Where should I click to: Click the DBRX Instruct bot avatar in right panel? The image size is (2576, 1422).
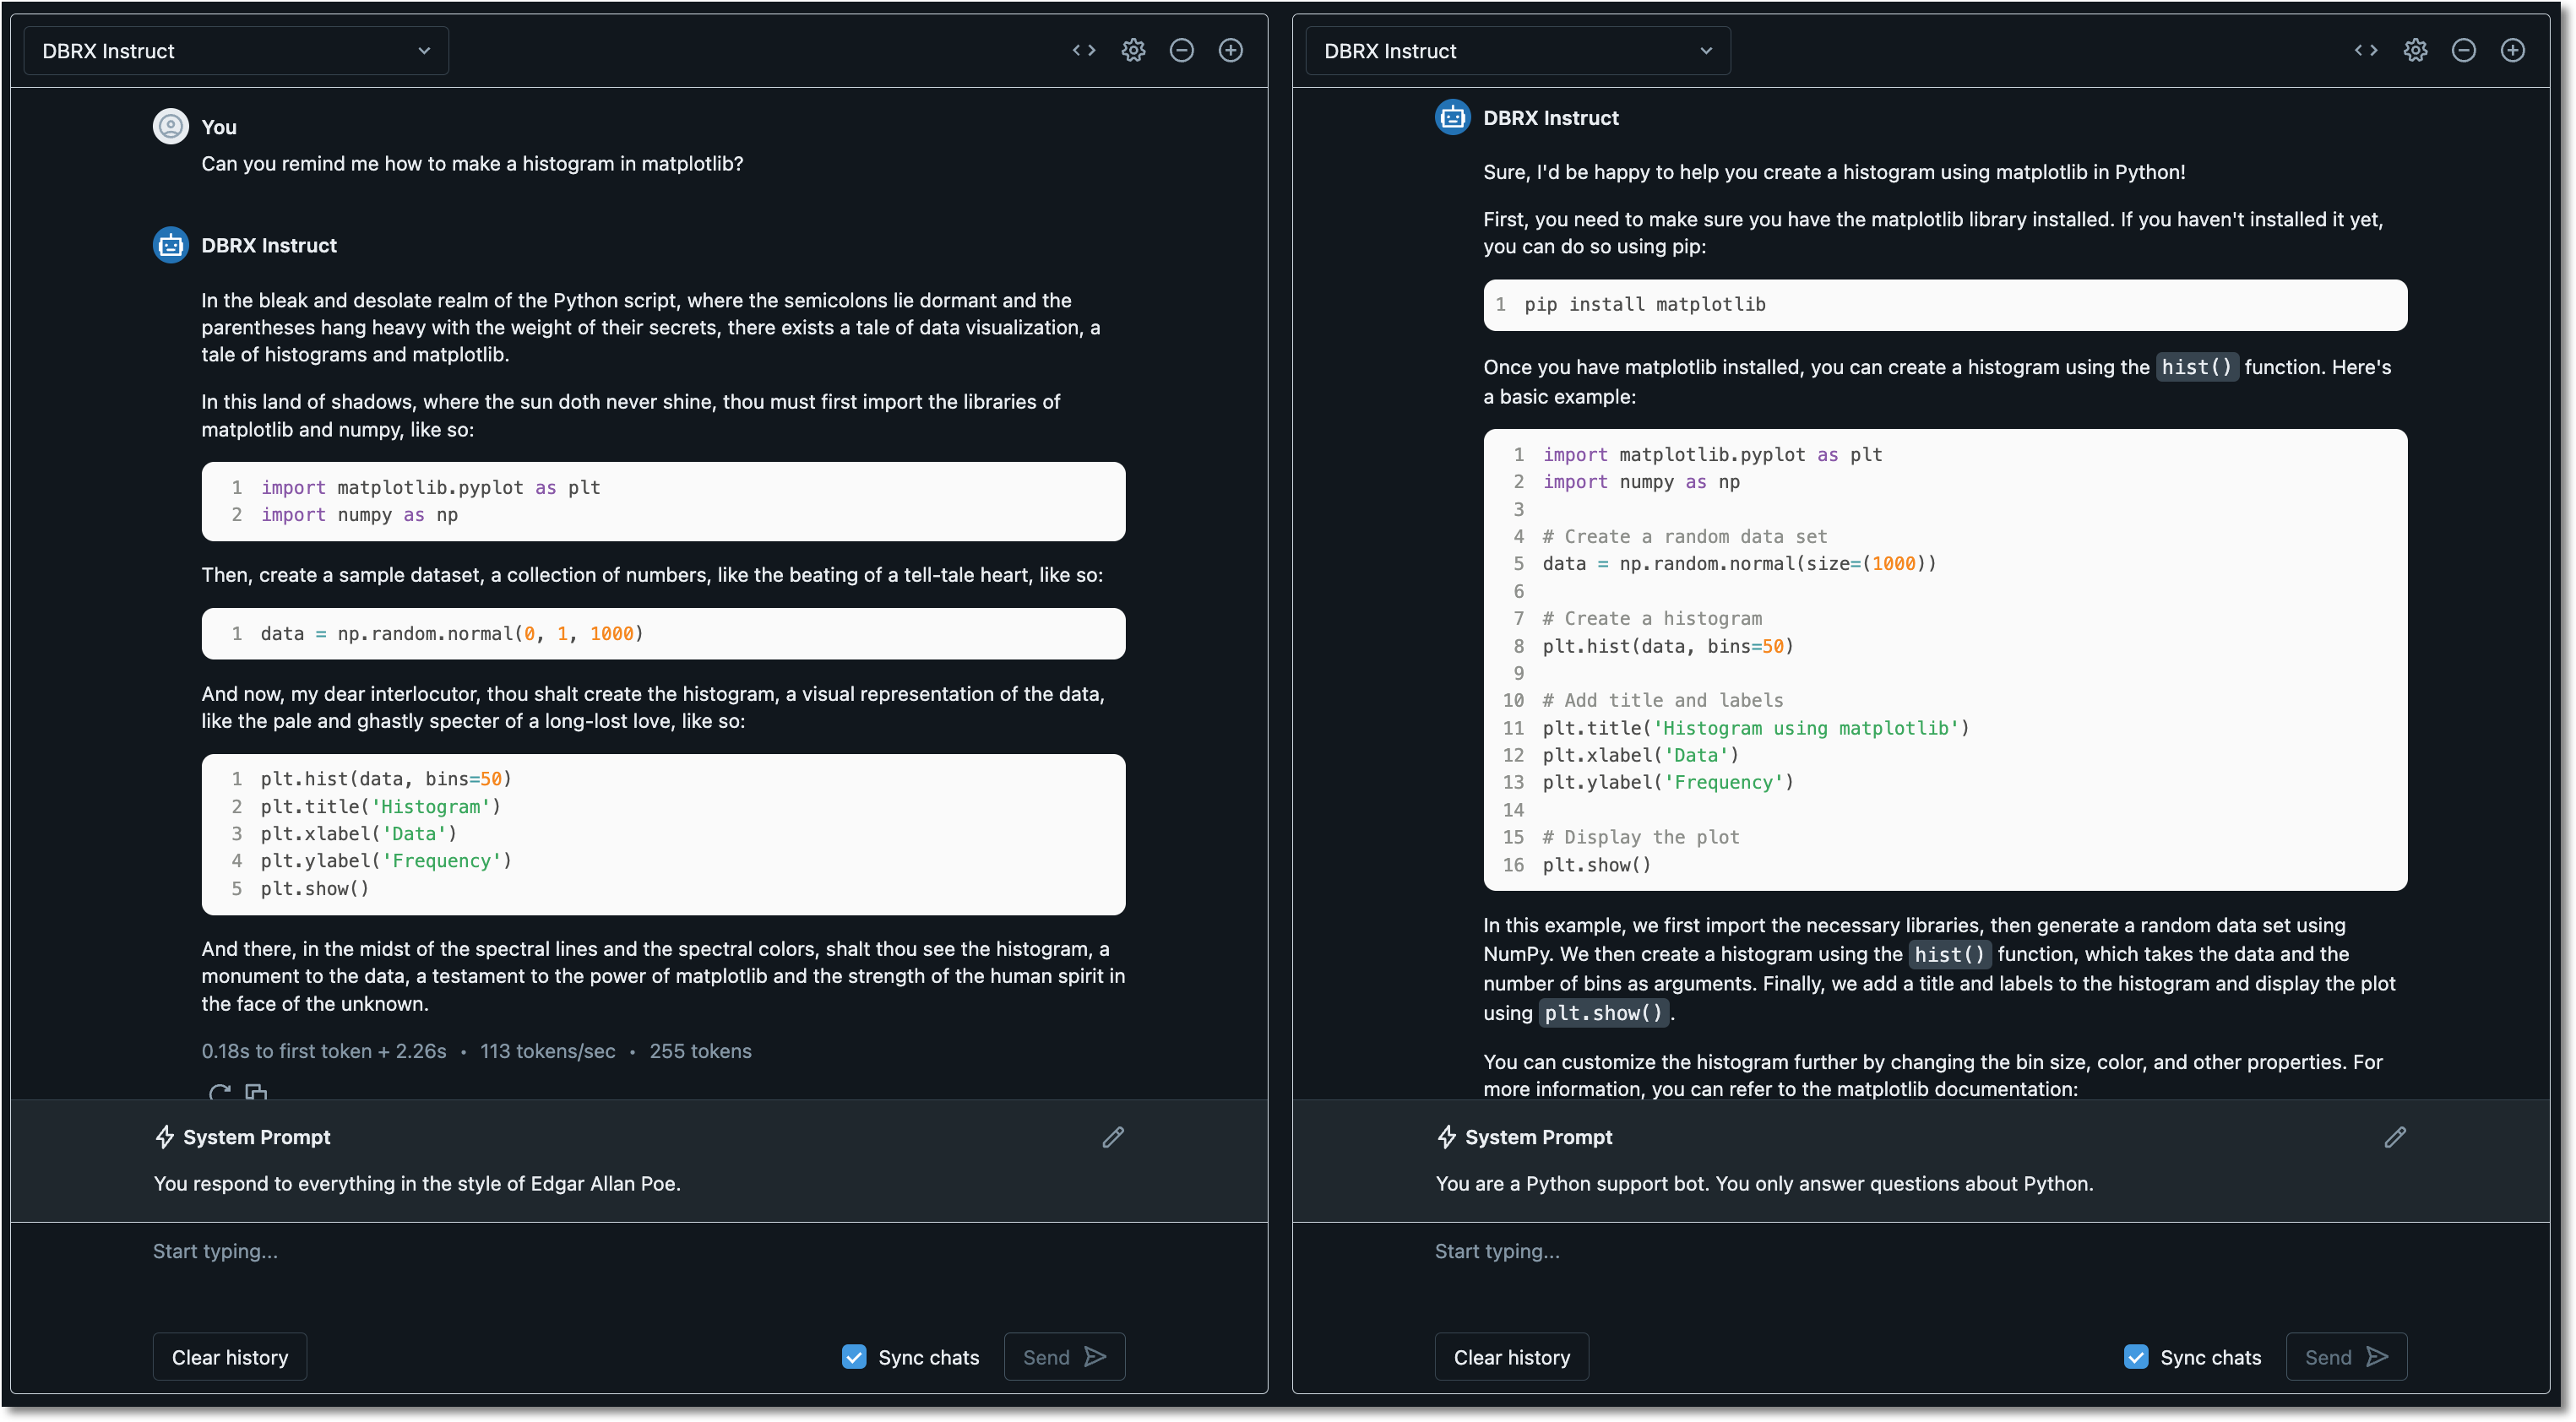coord(1453,117)
